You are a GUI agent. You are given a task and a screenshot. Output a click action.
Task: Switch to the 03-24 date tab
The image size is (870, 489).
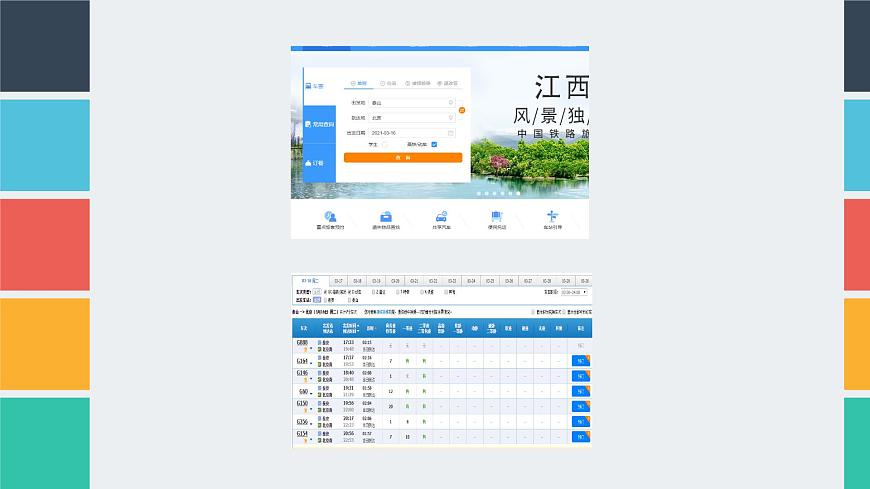point(471,281)
